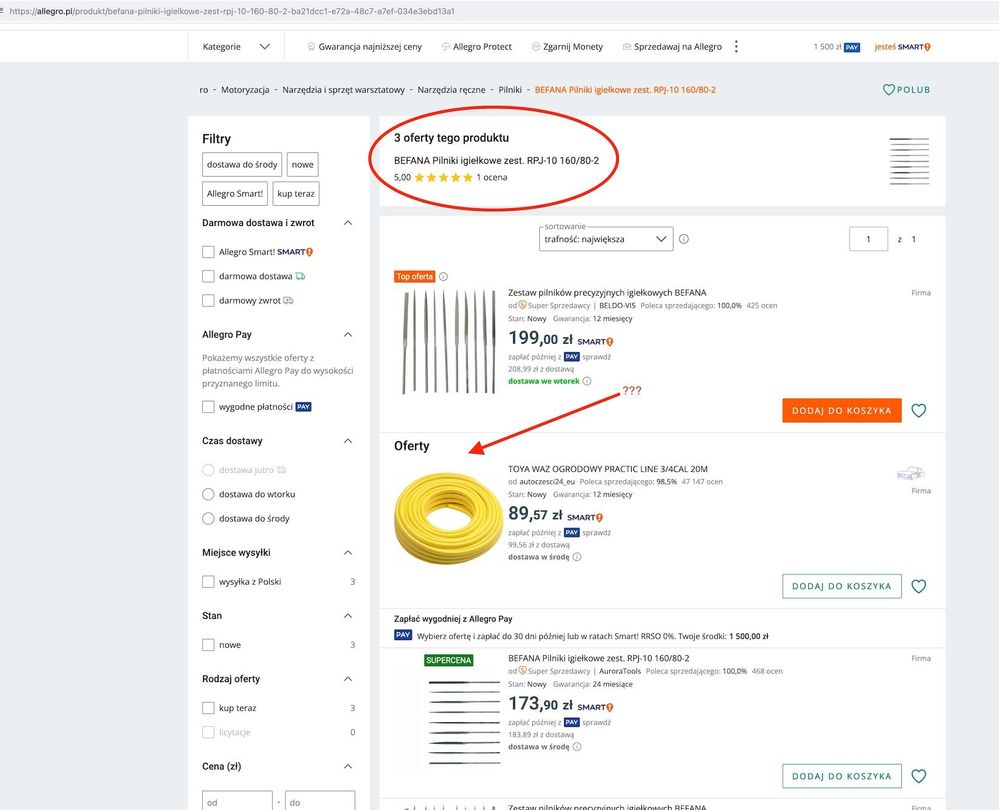999x810 pixels.
Task: Add the 199,00 zł BEFANA set to cart
Action: [x=842, y=410]
